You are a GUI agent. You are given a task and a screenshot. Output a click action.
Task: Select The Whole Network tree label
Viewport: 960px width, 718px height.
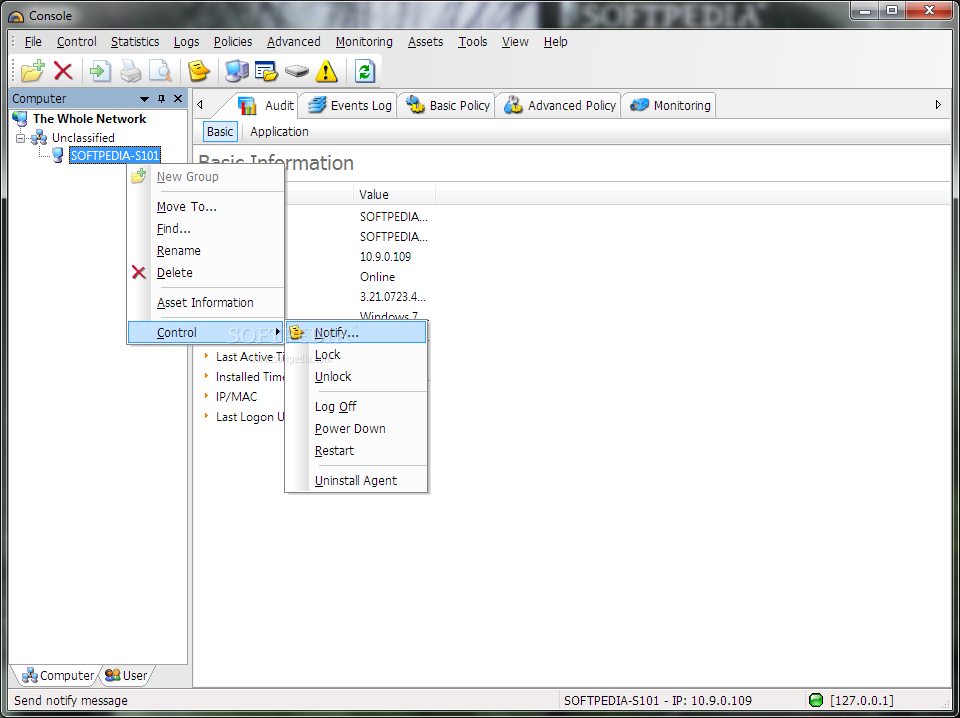pos(89,119)
